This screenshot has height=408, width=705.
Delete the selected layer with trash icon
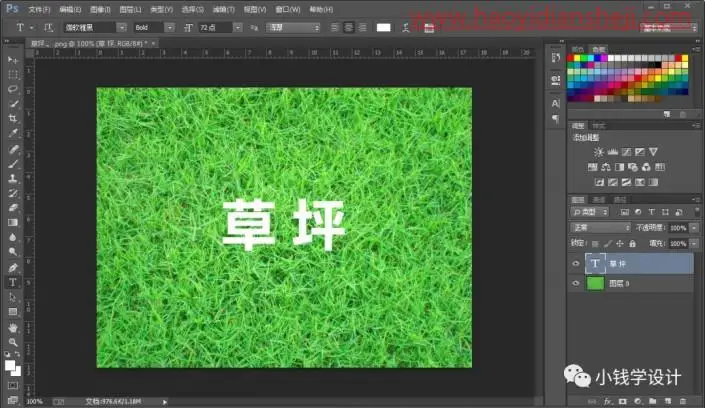pyautogui.click(x=683, y=401)
